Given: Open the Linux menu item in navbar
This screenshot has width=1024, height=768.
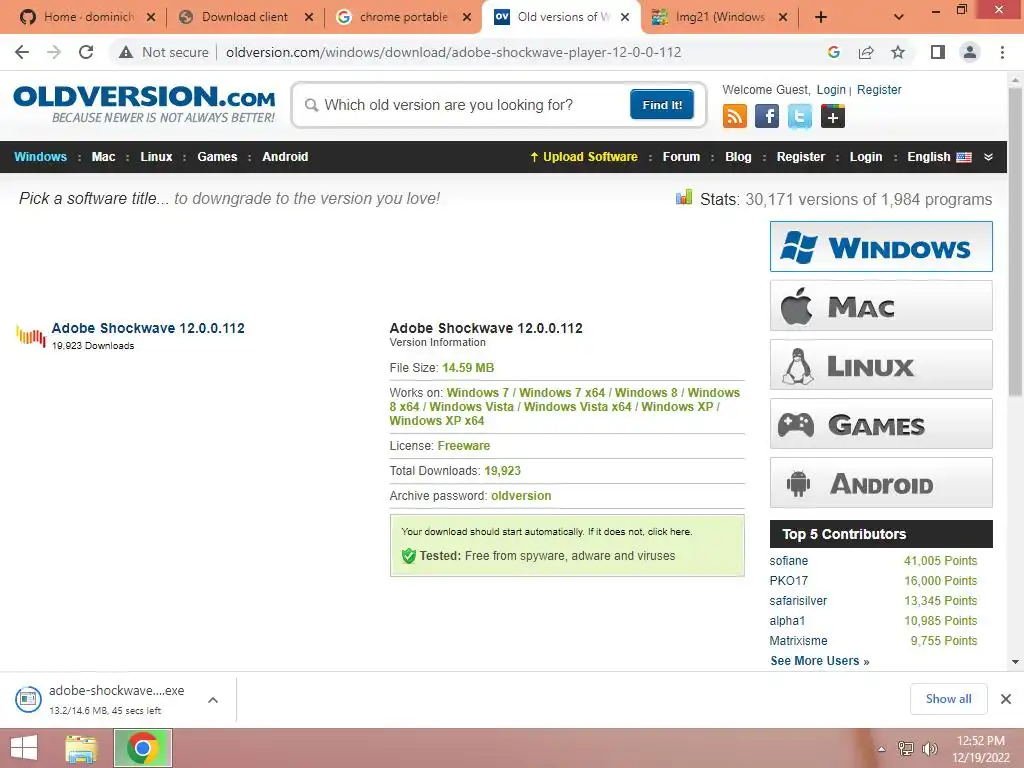Looking at the screenshot, I should coord(156,157).
